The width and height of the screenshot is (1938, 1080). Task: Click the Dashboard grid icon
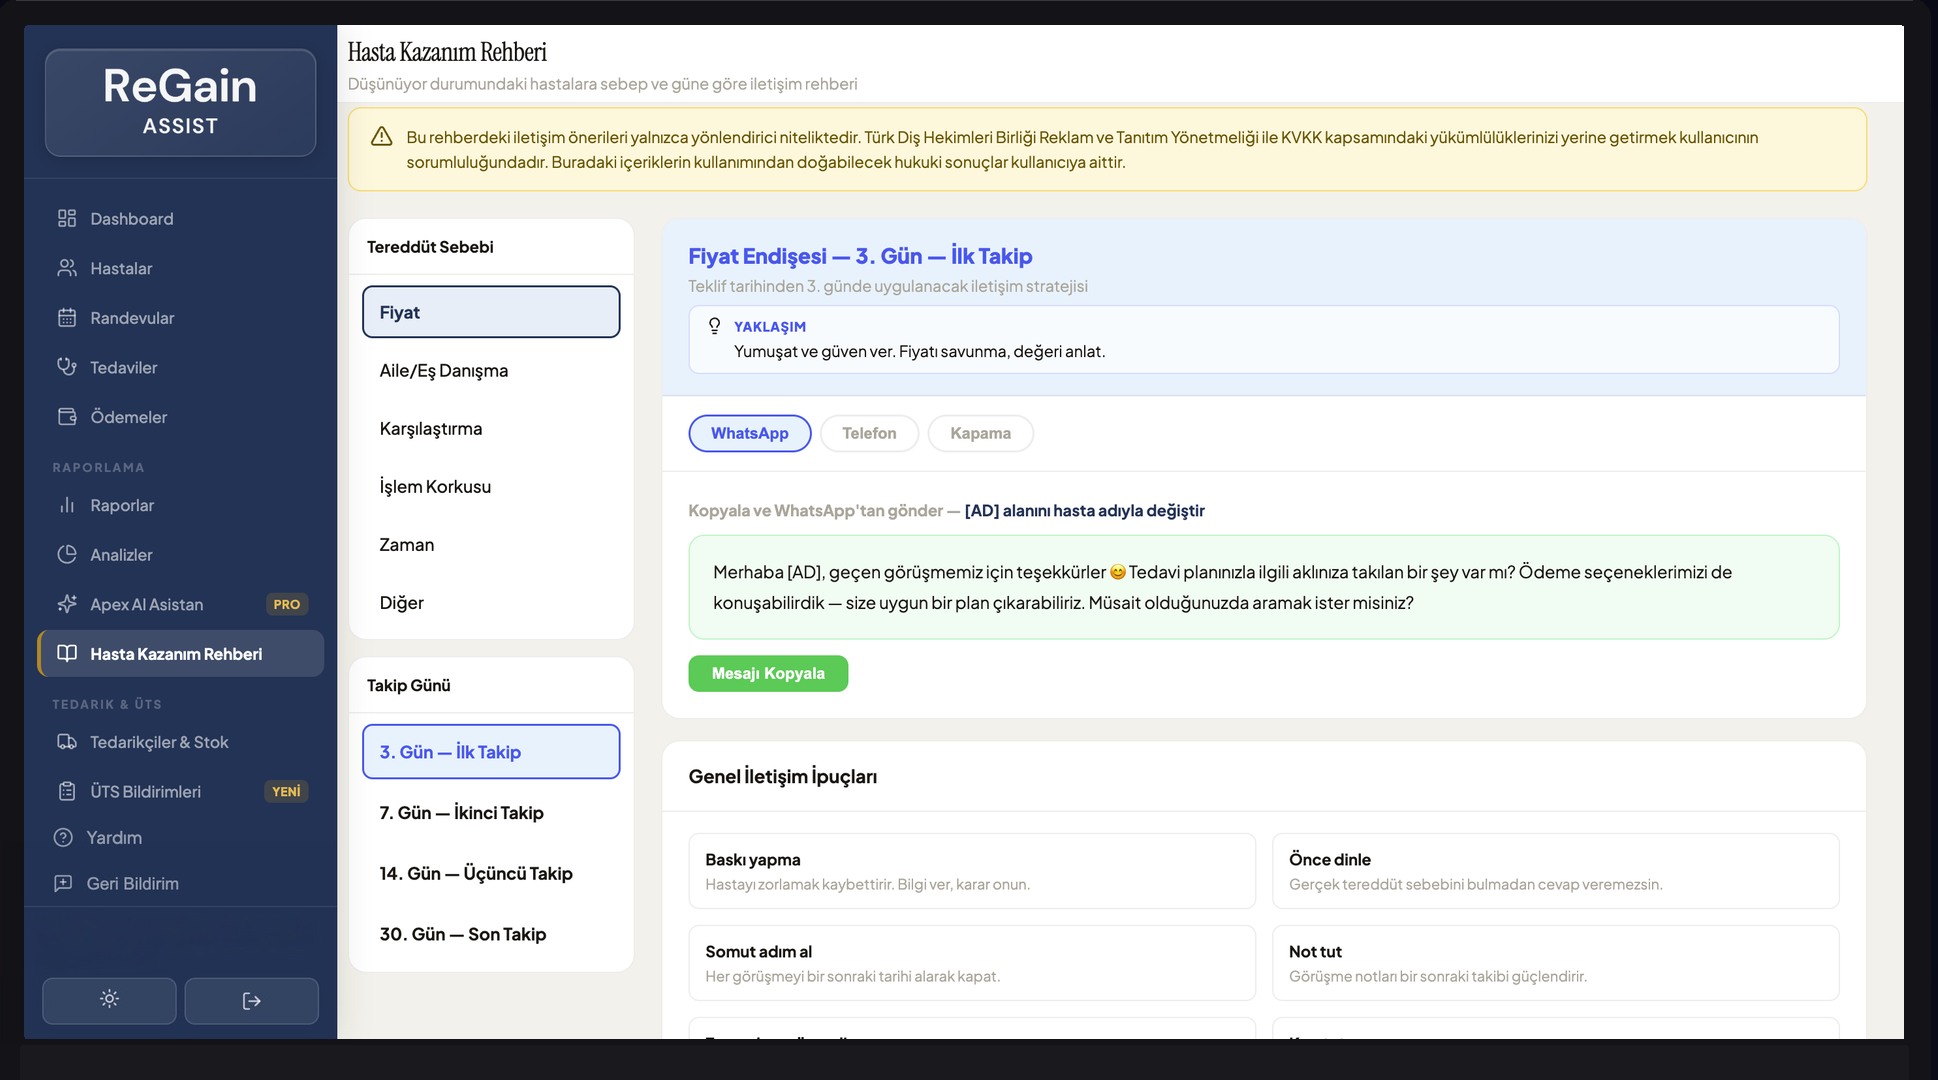pos(67,218)
